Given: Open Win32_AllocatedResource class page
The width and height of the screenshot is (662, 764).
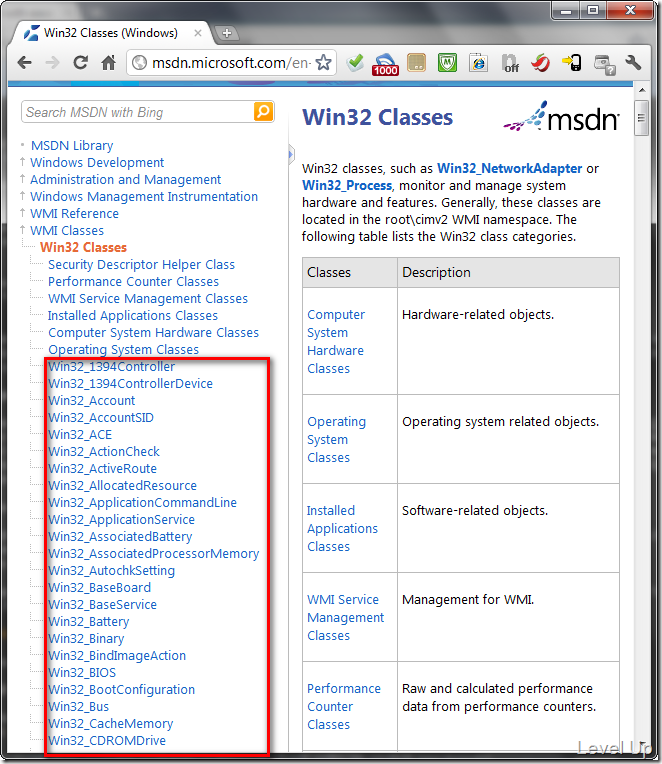Looking at the screenshot, I should click(x=122, y=486).
